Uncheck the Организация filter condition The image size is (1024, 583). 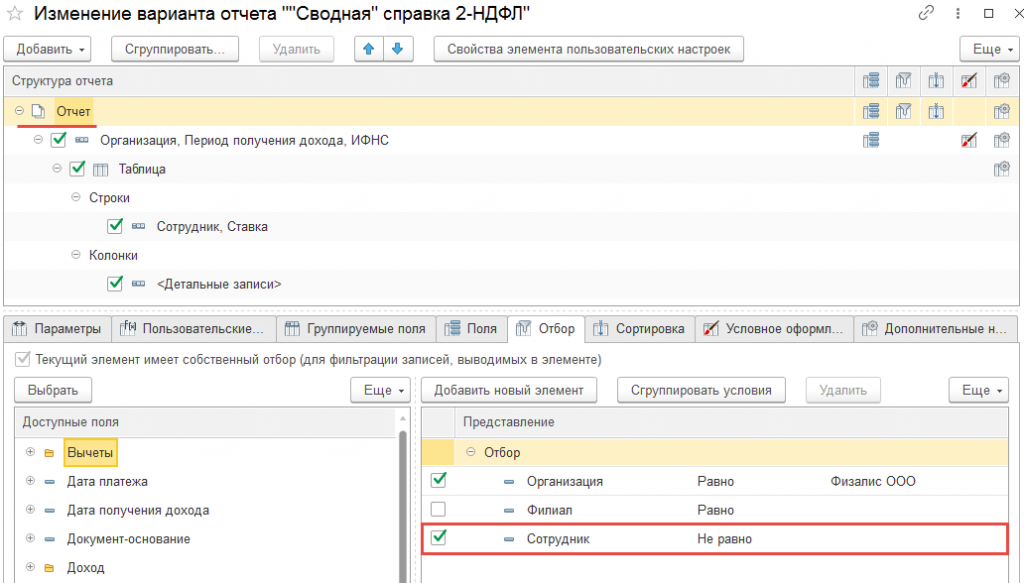[x=439, y=481]
